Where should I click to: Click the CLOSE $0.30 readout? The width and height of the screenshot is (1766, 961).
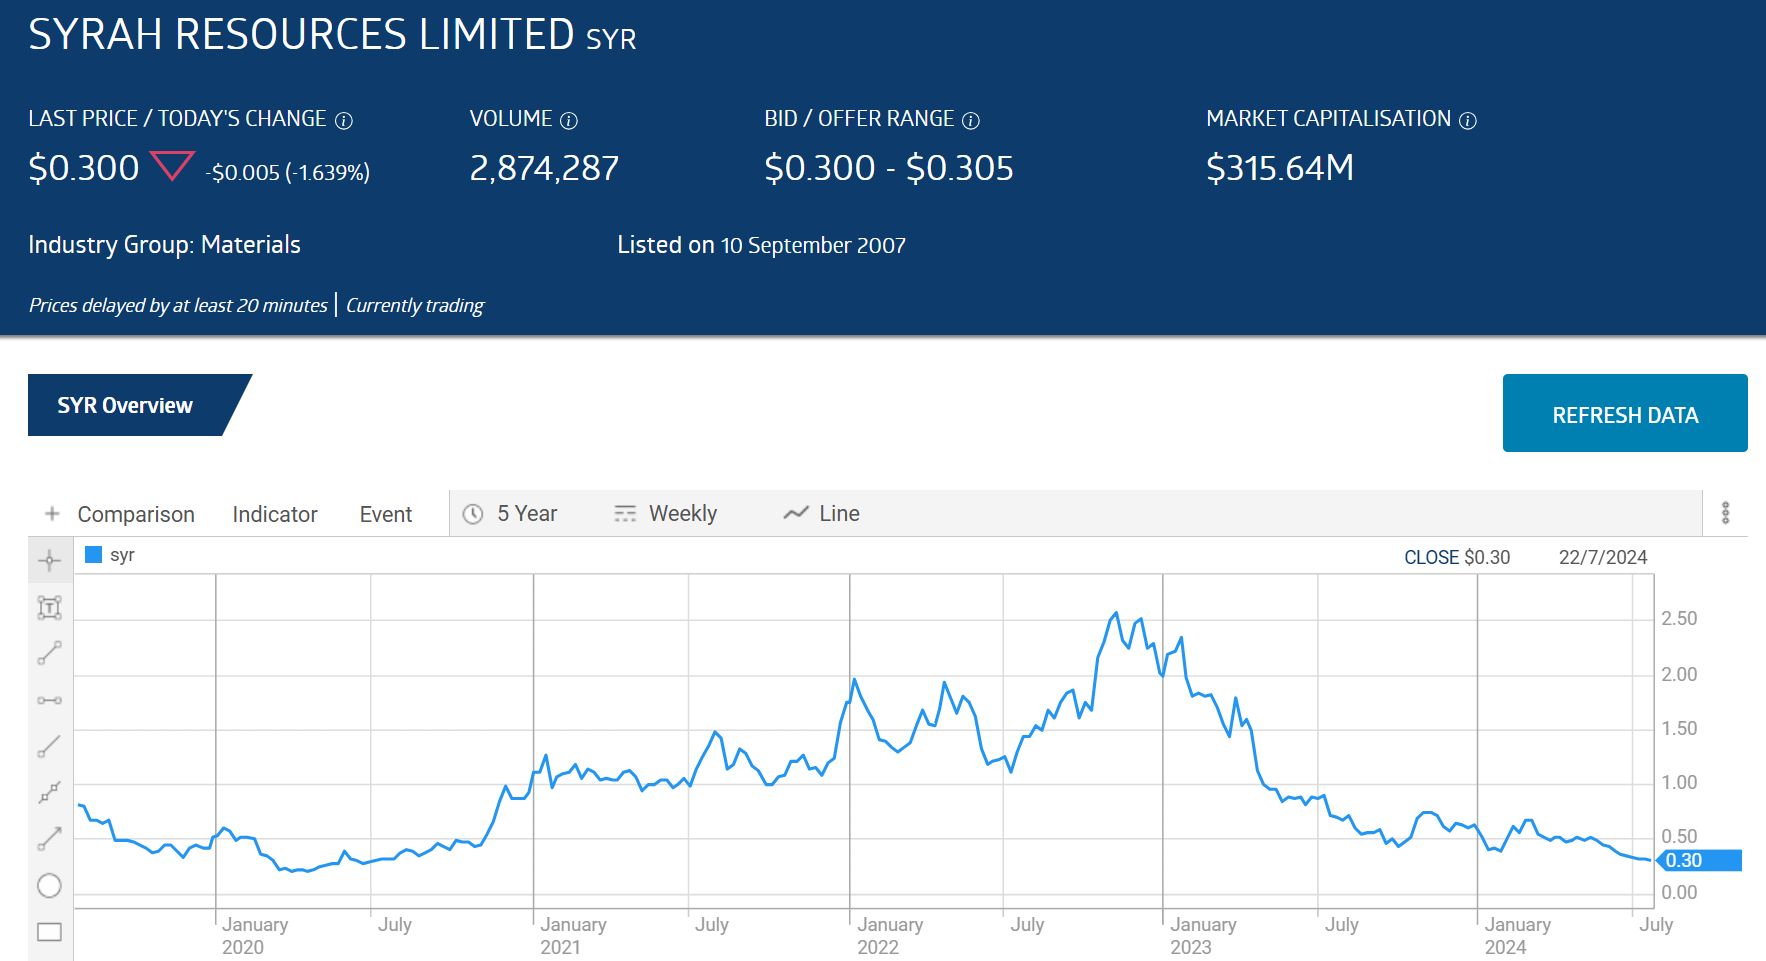tap(1457, 557)
